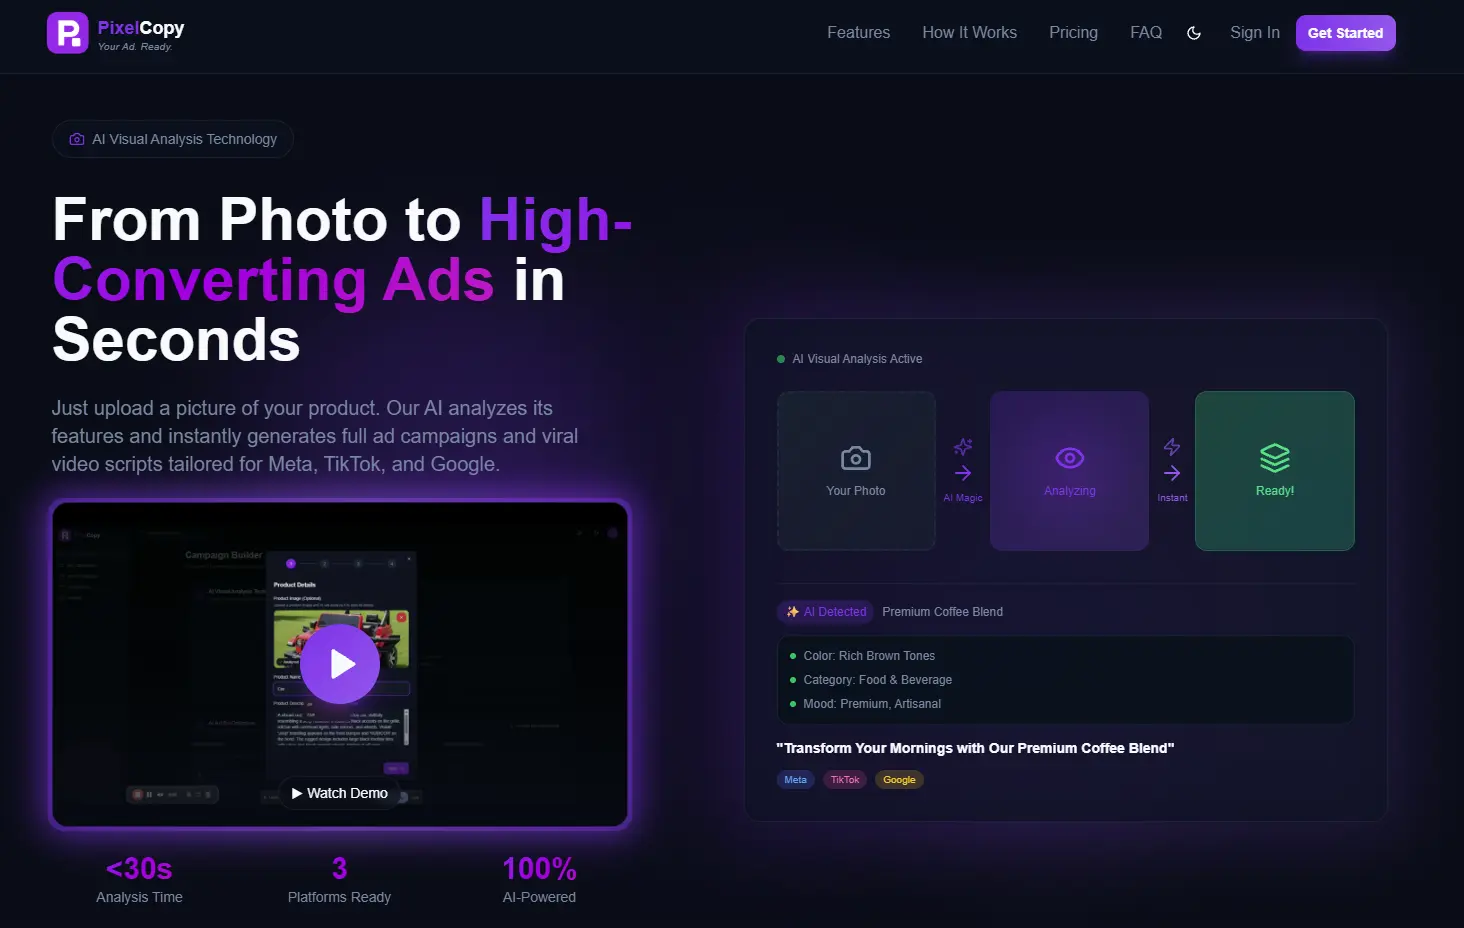Click 'AI Visual Analysis Active' label
Image resolution: width=1464 pixels, height=928 pixels.
click(x=857, y=359)
